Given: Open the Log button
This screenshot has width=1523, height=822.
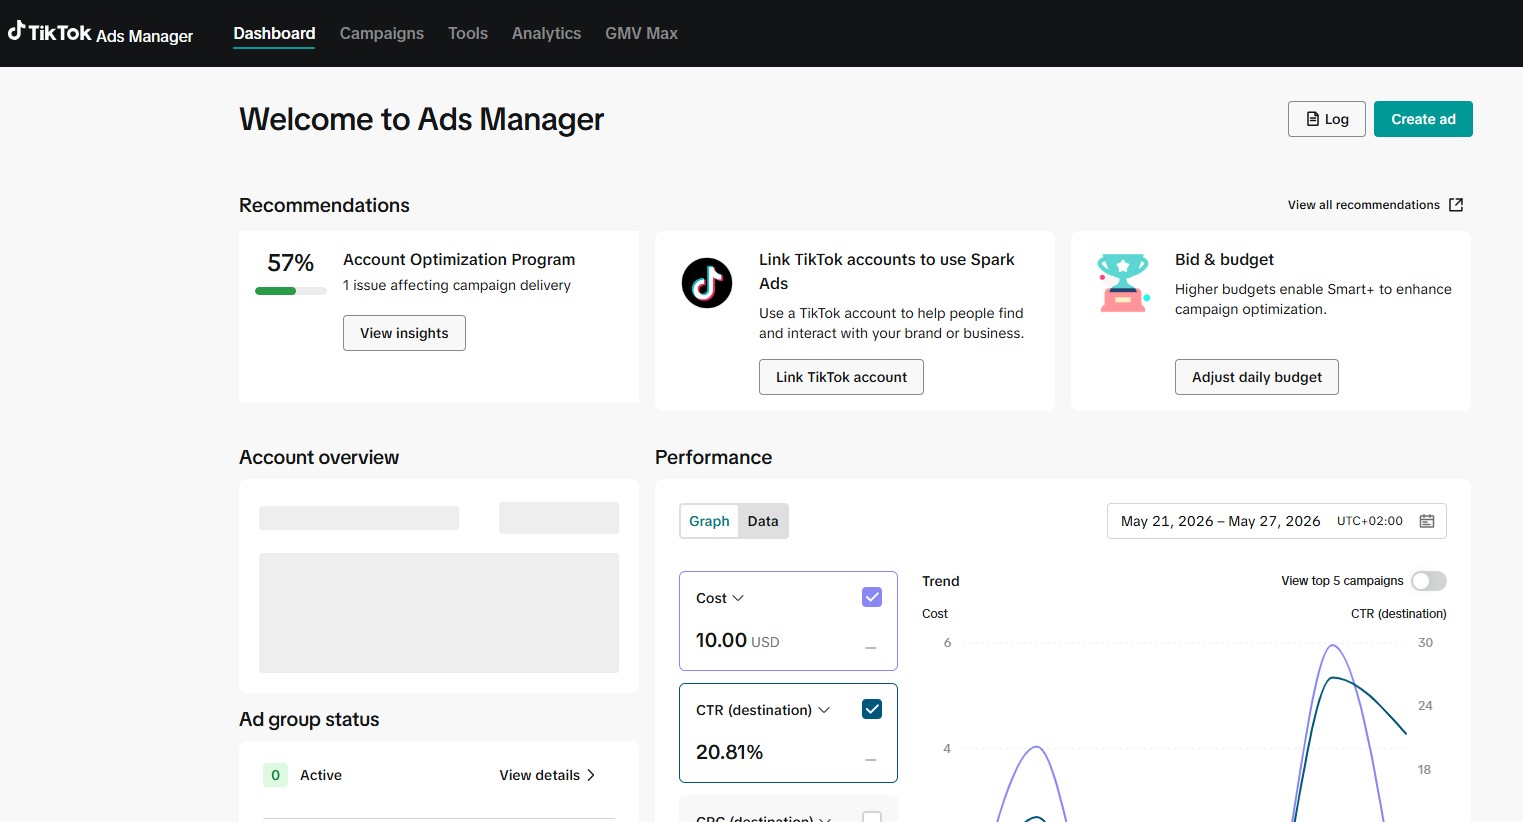Looking at the screenshot, I should [1327, 119].
